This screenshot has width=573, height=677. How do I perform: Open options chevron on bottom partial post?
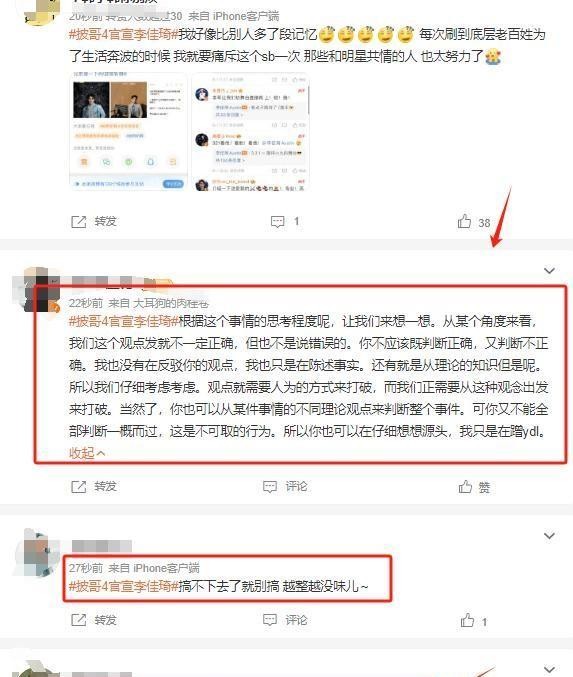(549, 670)
